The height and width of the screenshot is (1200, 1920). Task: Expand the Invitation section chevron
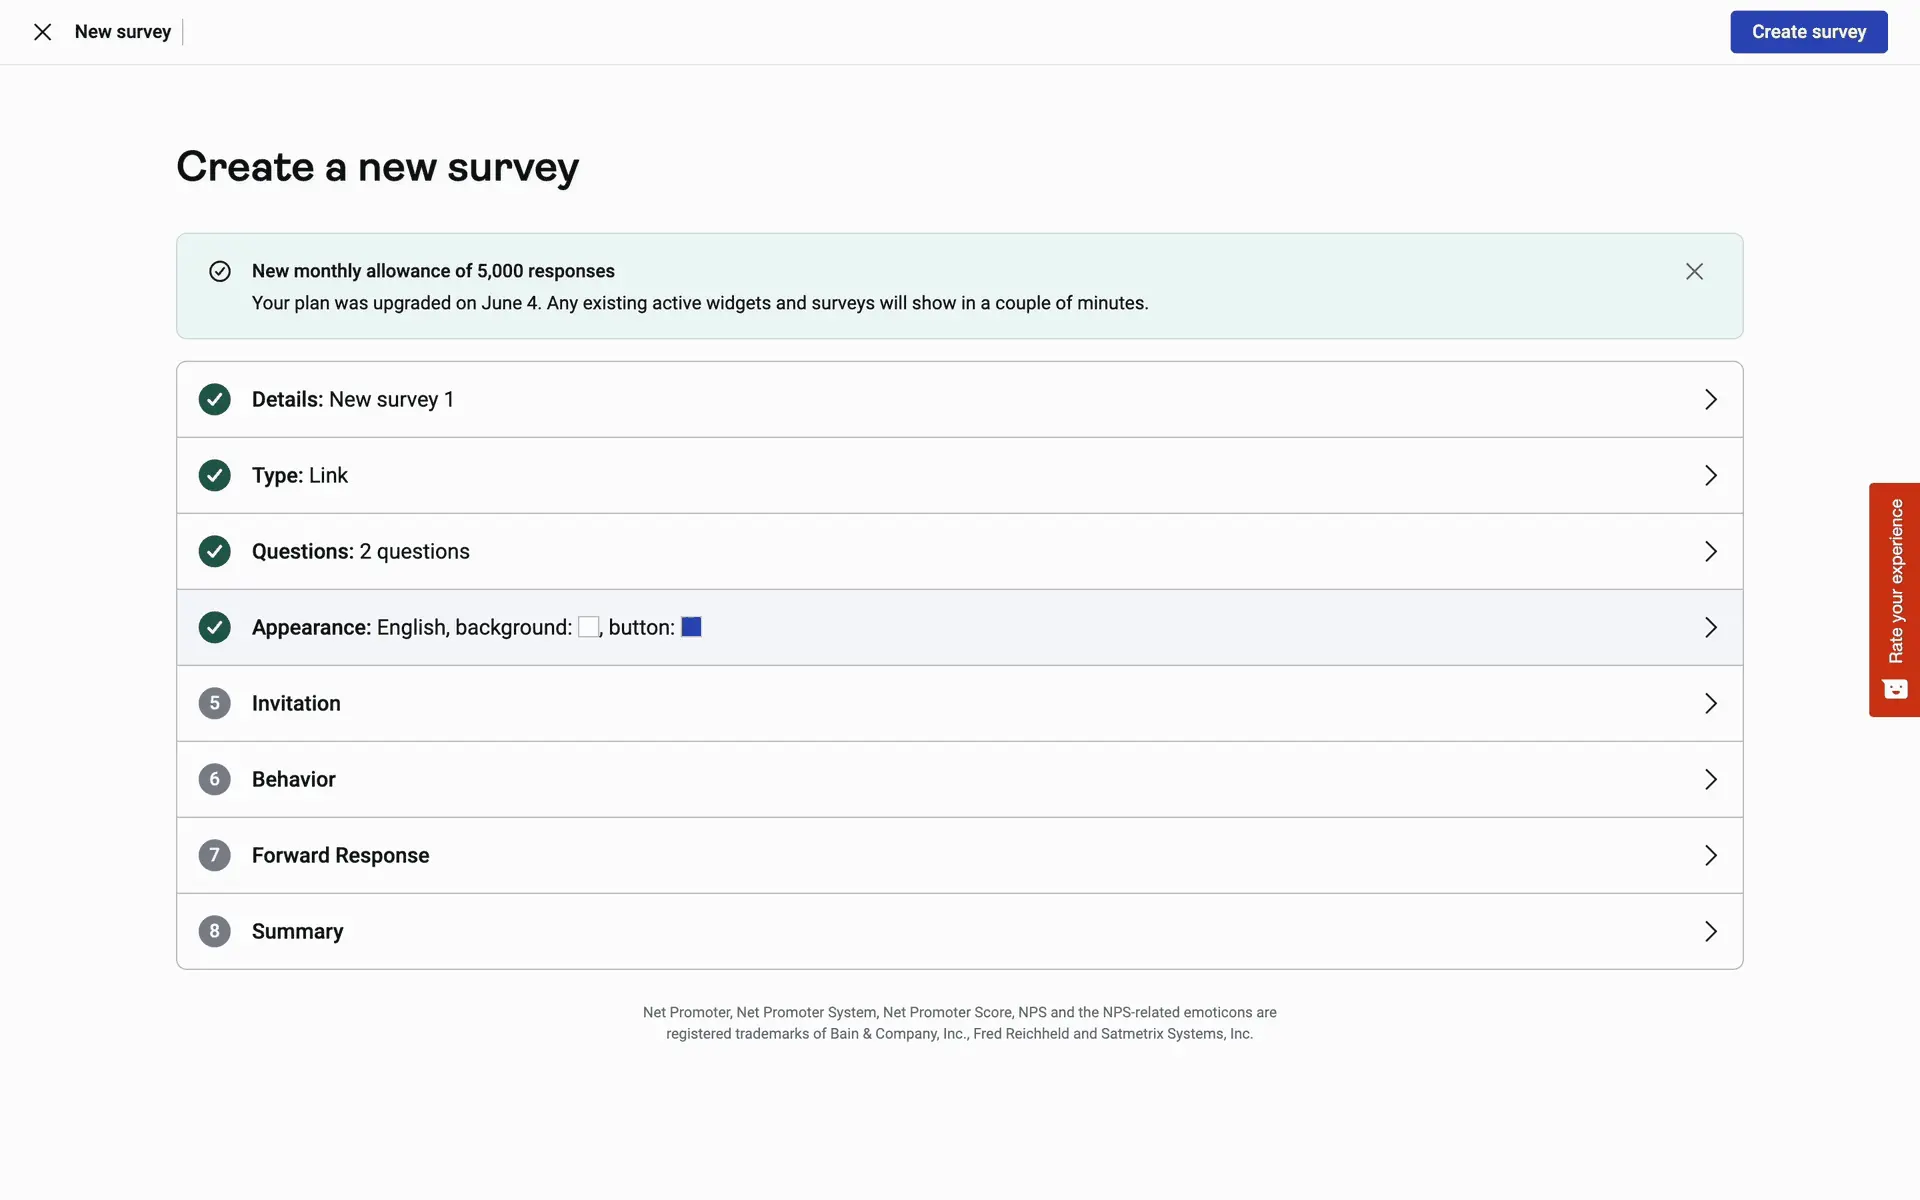pyautogui.click(x=1710, y=703)
